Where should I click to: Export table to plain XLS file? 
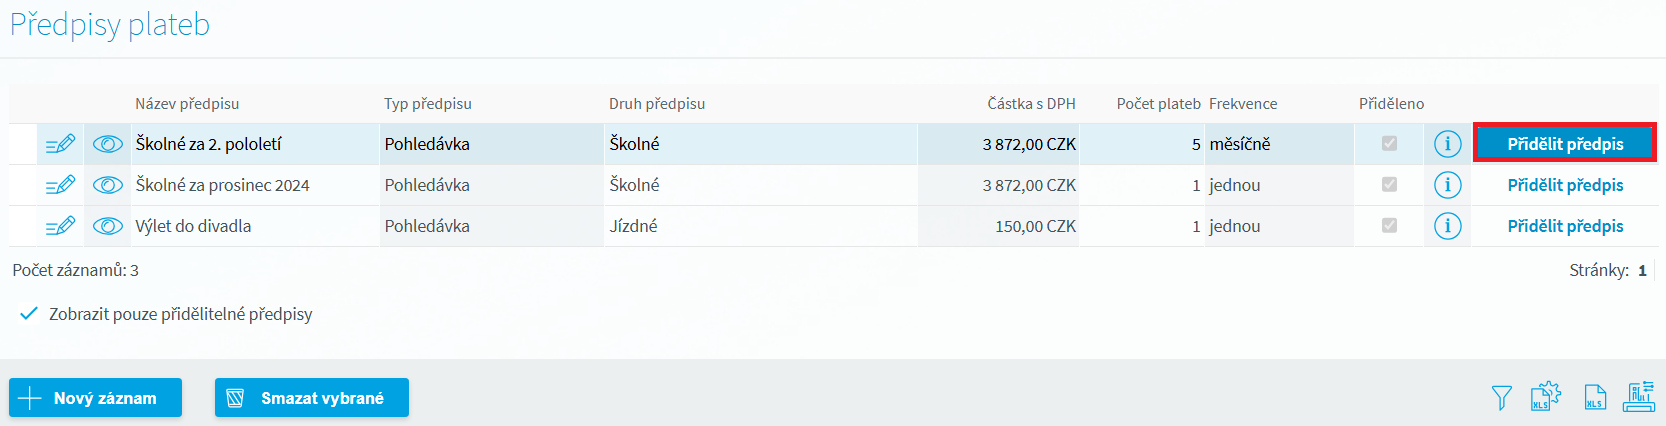[1595, 398]
